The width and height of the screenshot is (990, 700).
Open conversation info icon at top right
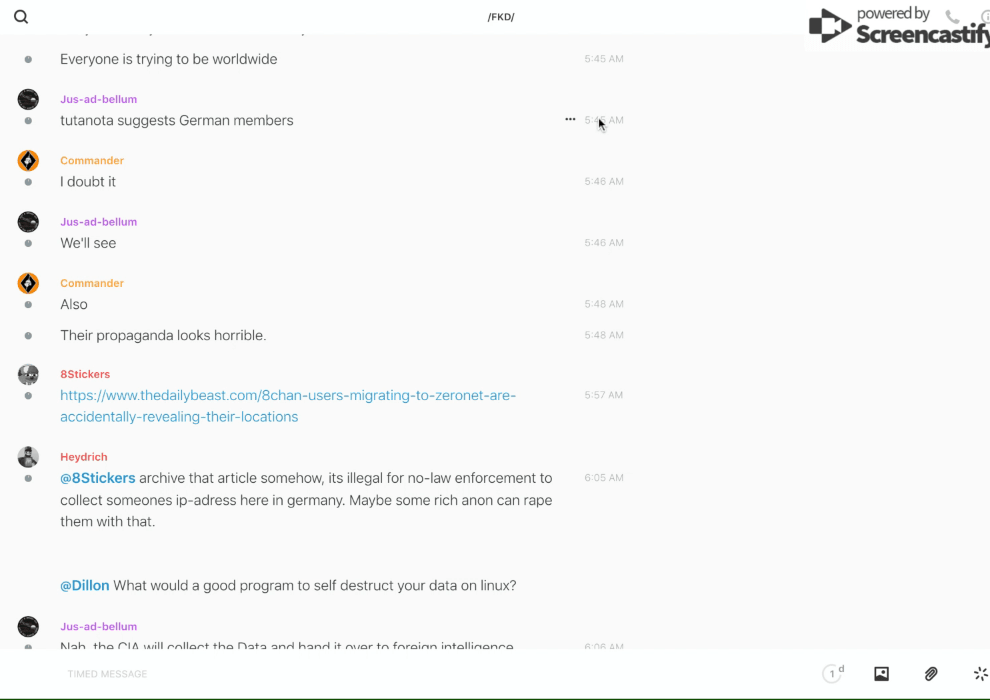click(984, 17)
